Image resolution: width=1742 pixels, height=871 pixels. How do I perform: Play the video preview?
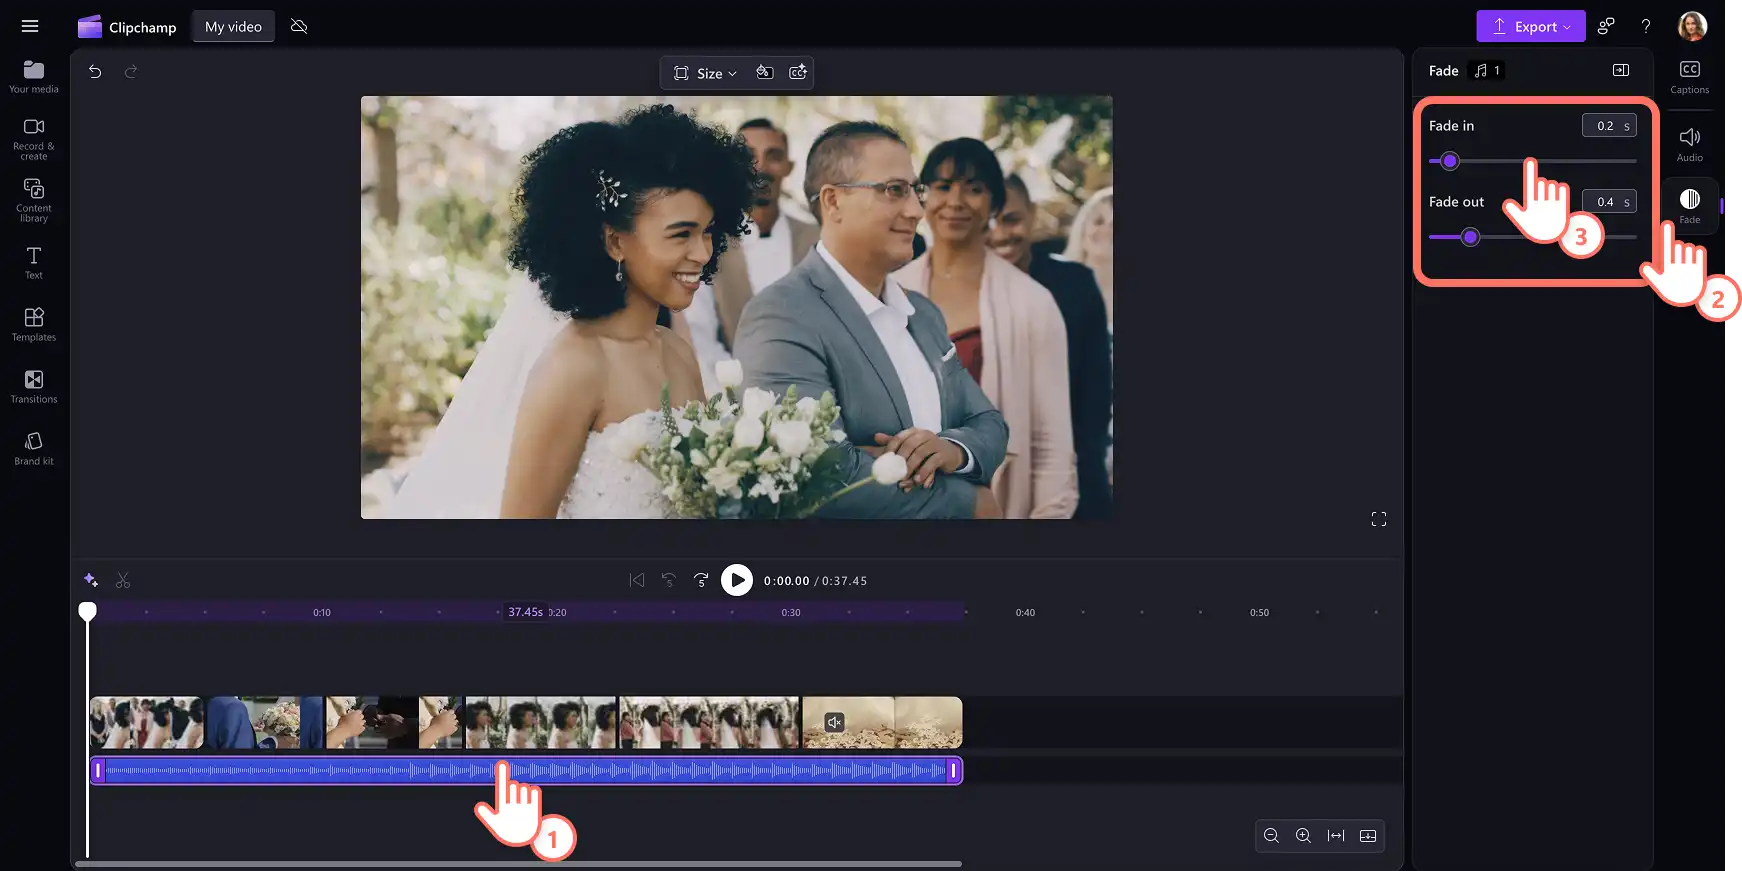[737, 580]
